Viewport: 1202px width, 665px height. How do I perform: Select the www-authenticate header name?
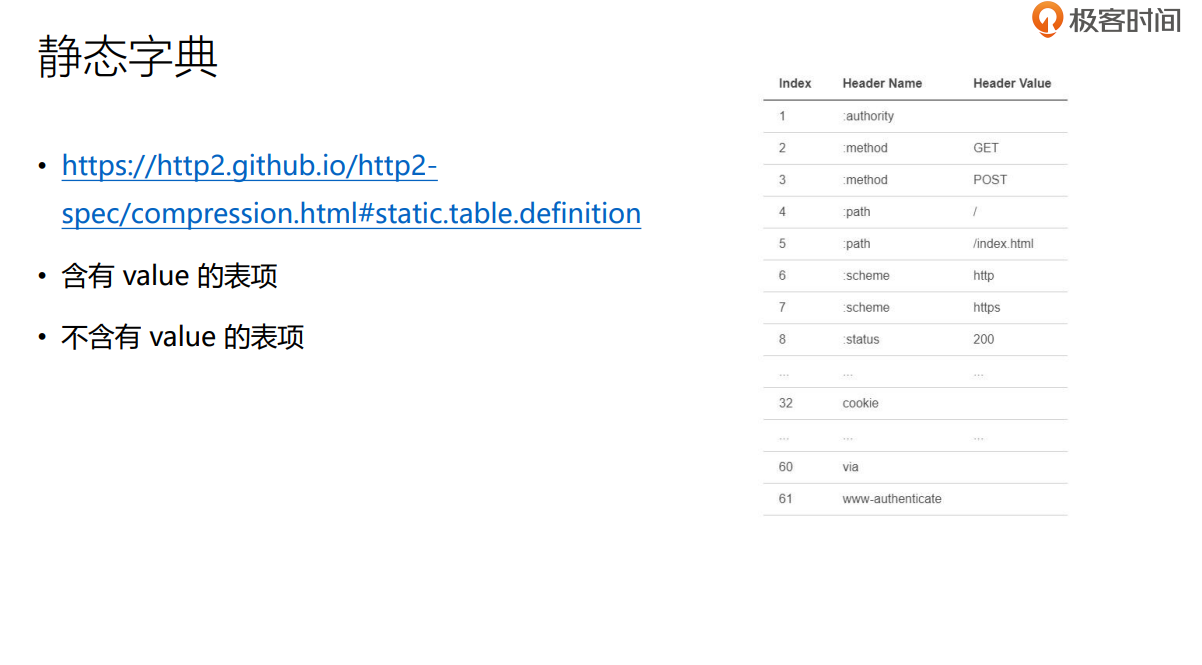(x=892, y=499)
